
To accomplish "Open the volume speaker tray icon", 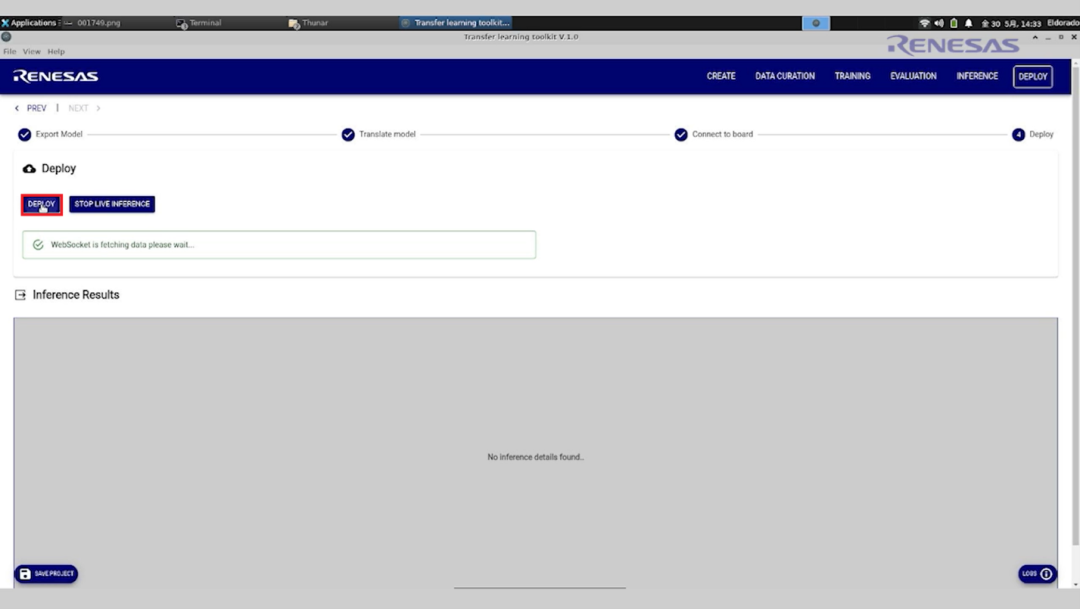I will pos(939,23).
